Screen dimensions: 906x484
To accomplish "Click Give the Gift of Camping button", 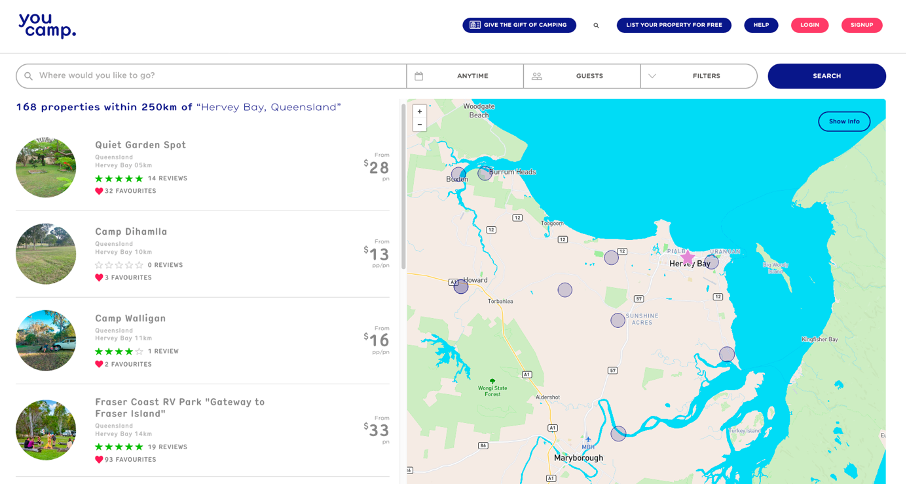I will [519, 25].
